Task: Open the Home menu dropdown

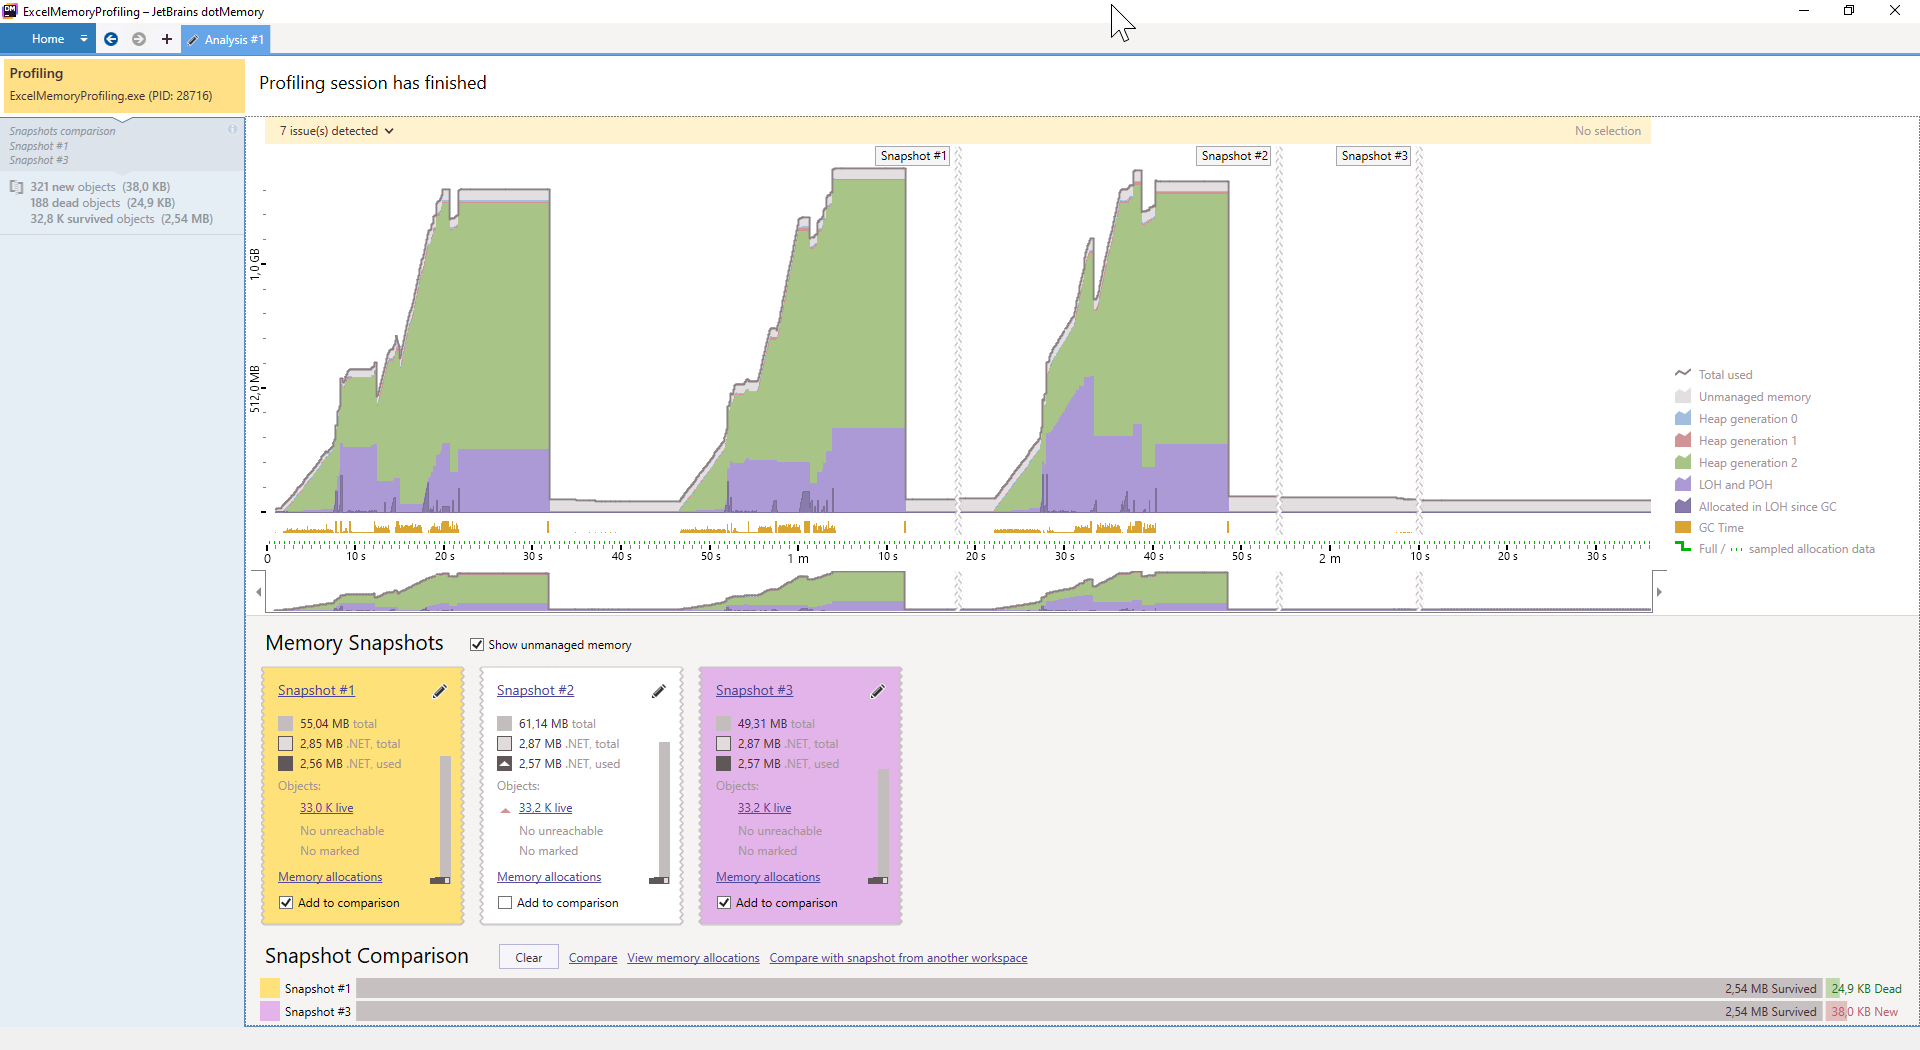Action: pos(83,39)
